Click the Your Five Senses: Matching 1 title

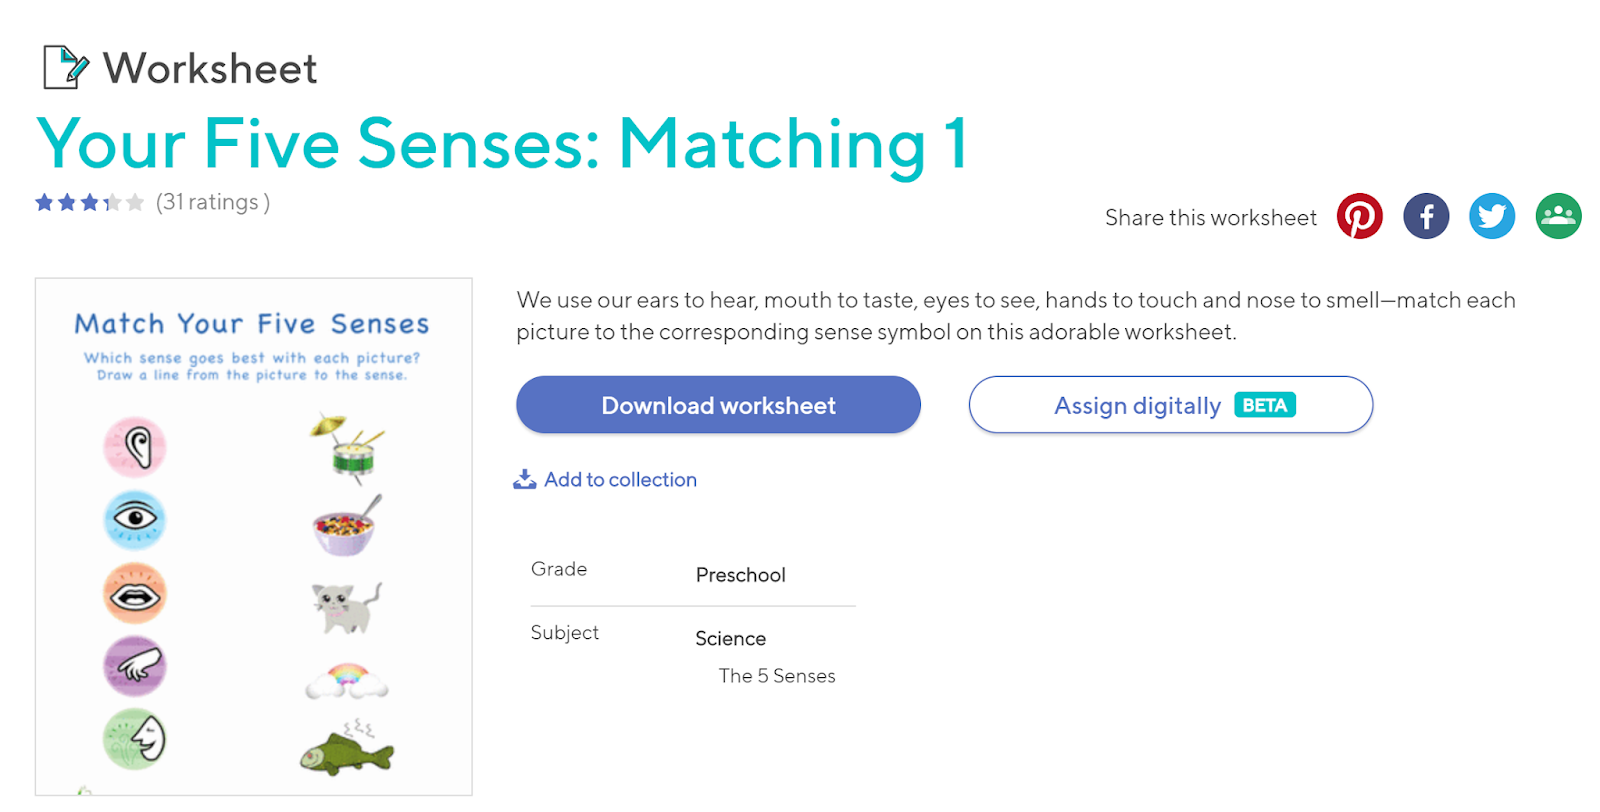click(x=500, y=144)
